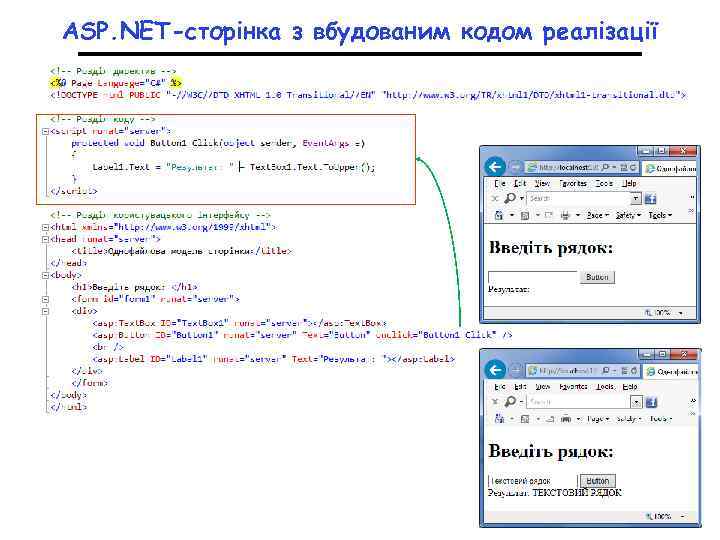Screen dimensions: 720x540
Task: Open Favorites menu in empty-textbox browser
Action: 573,183
